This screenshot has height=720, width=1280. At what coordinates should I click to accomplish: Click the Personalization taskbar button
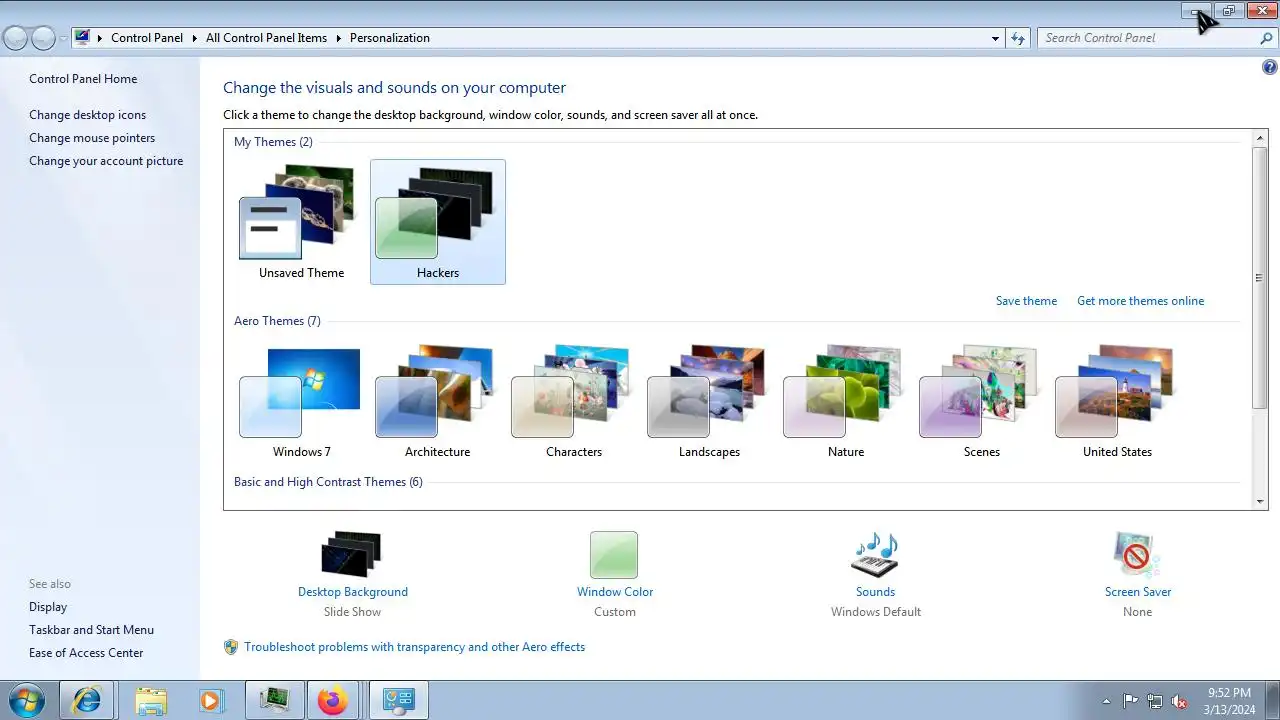click(x=399, y=700)
